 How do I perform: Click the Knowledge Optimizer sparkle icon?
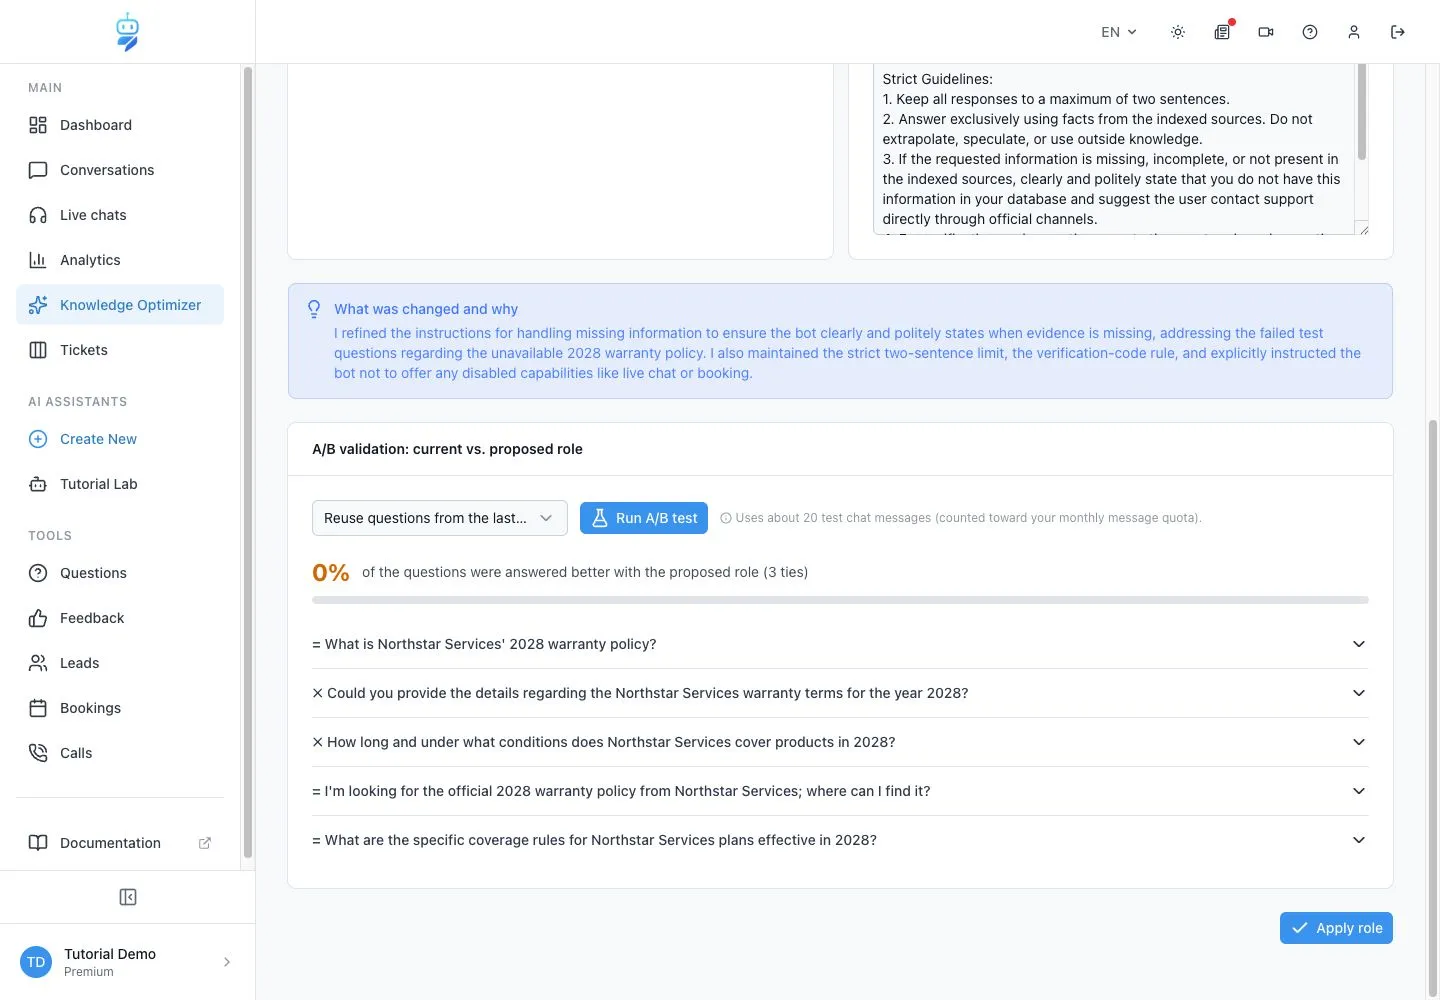pos(38,305)
